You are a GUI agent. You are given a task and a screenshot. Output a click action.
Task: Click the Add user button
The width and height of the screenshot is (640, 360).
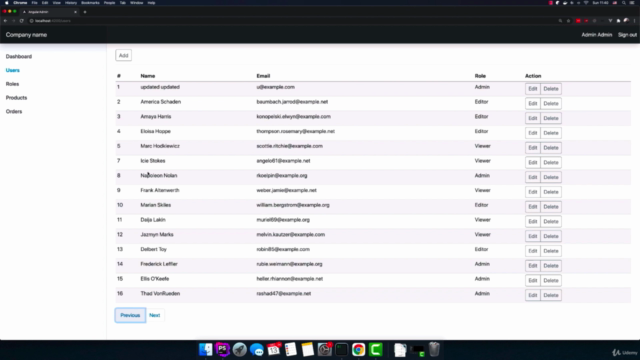pos(123,56)
